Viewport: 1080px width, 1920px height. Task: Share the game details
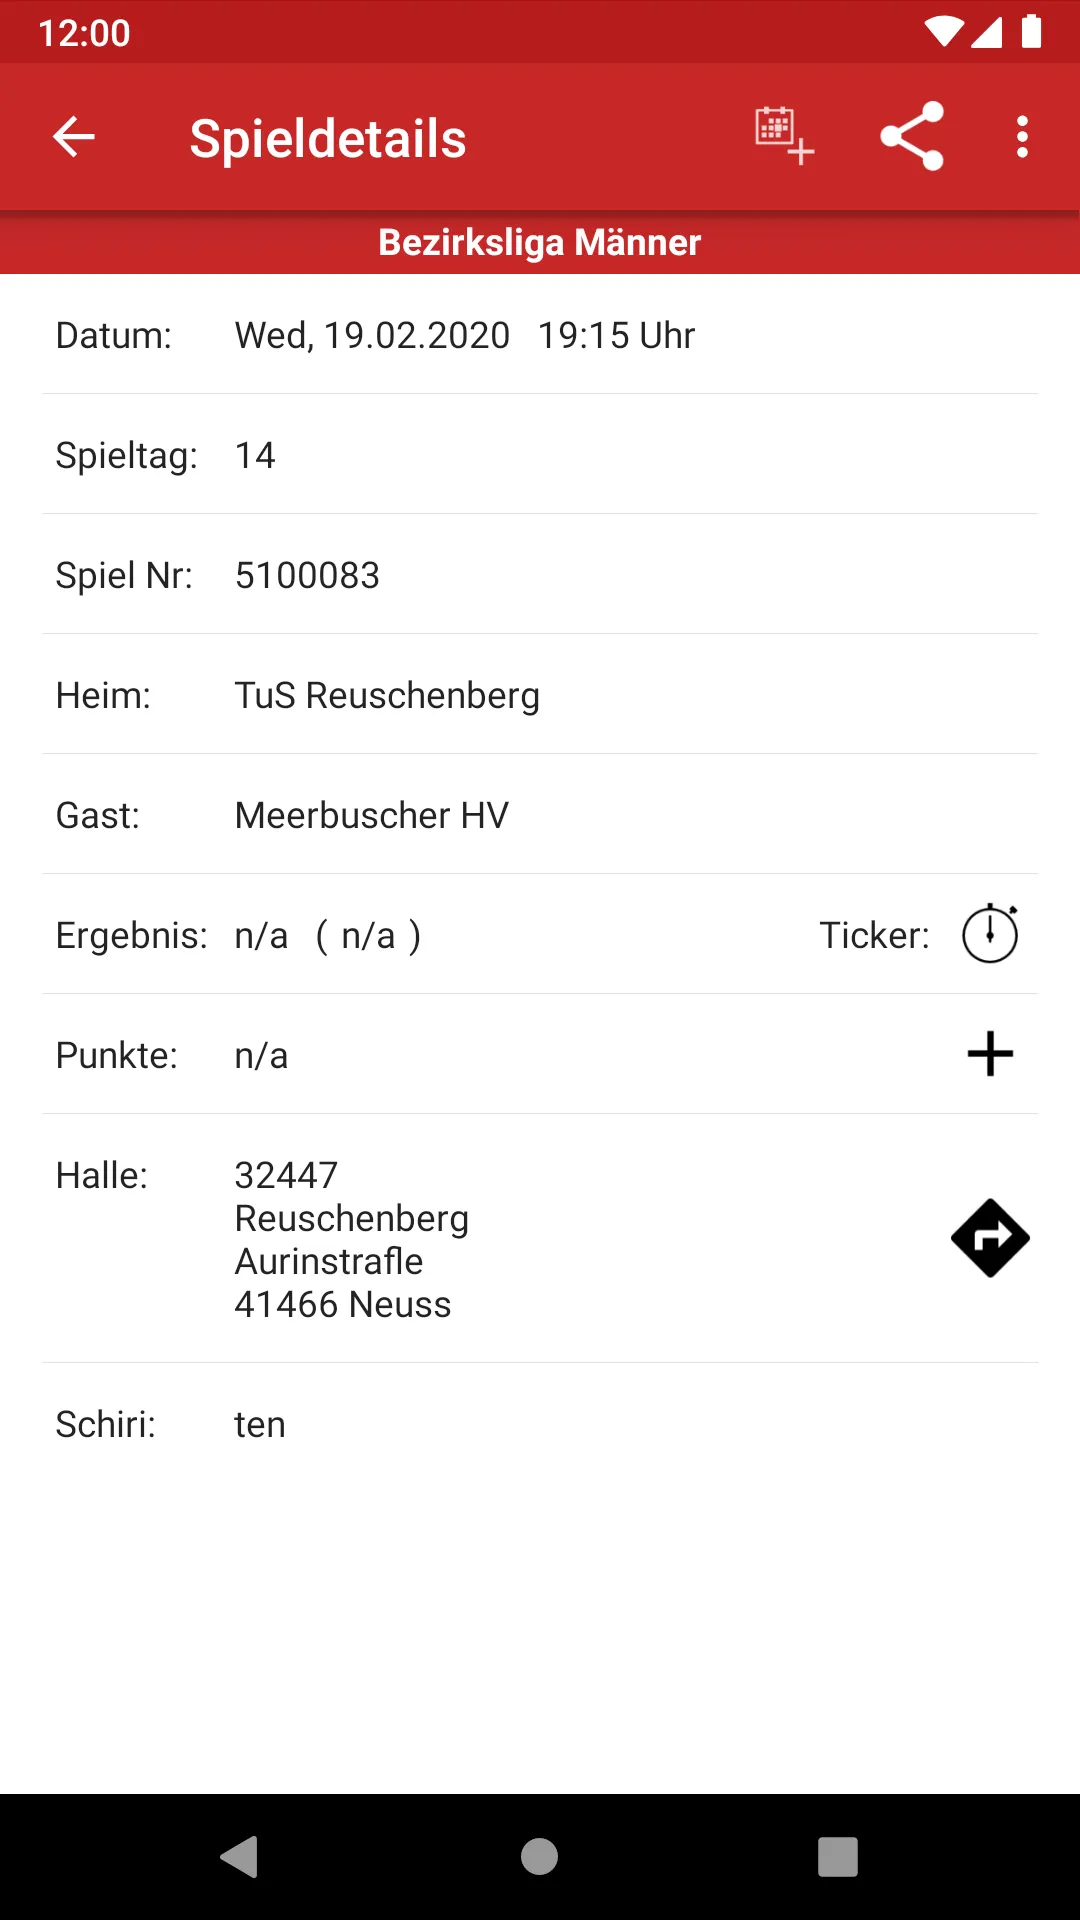tap(911, 136)
